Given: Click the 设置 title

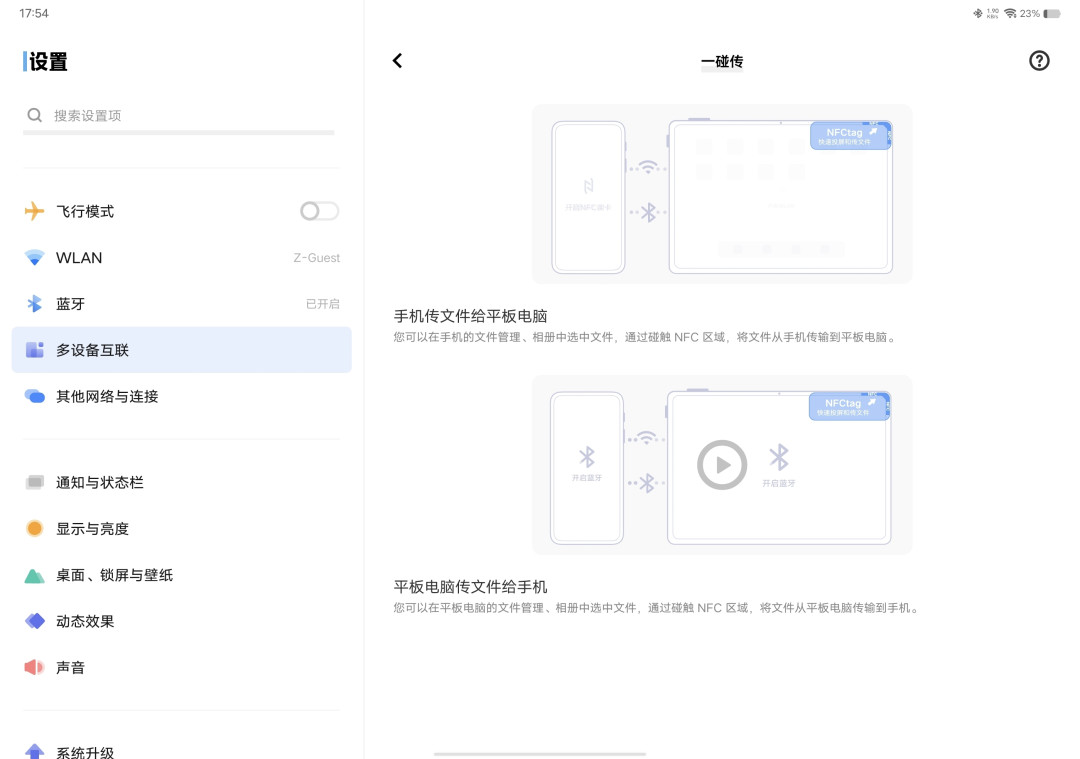Looking at the screenshot, I should click(x=48, y=61).
